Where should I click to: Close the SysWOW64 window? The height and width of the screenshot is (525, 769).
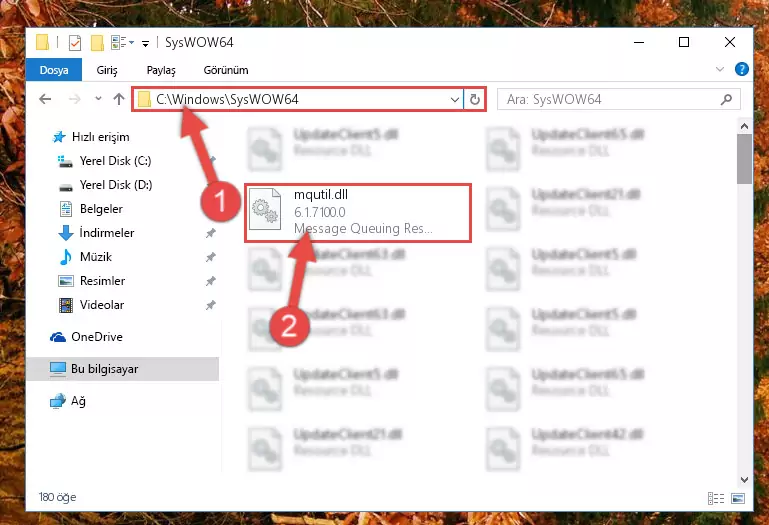(x=729, y=42)
